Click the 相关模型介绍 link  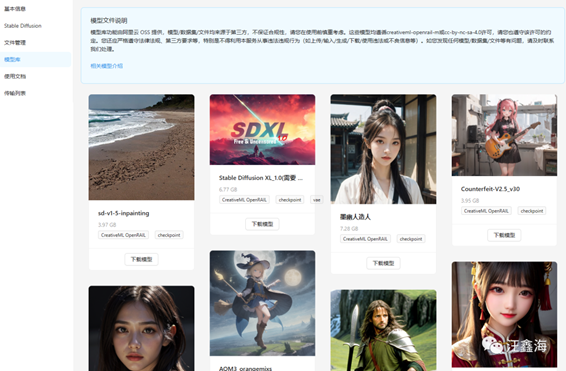coord(106,66)
